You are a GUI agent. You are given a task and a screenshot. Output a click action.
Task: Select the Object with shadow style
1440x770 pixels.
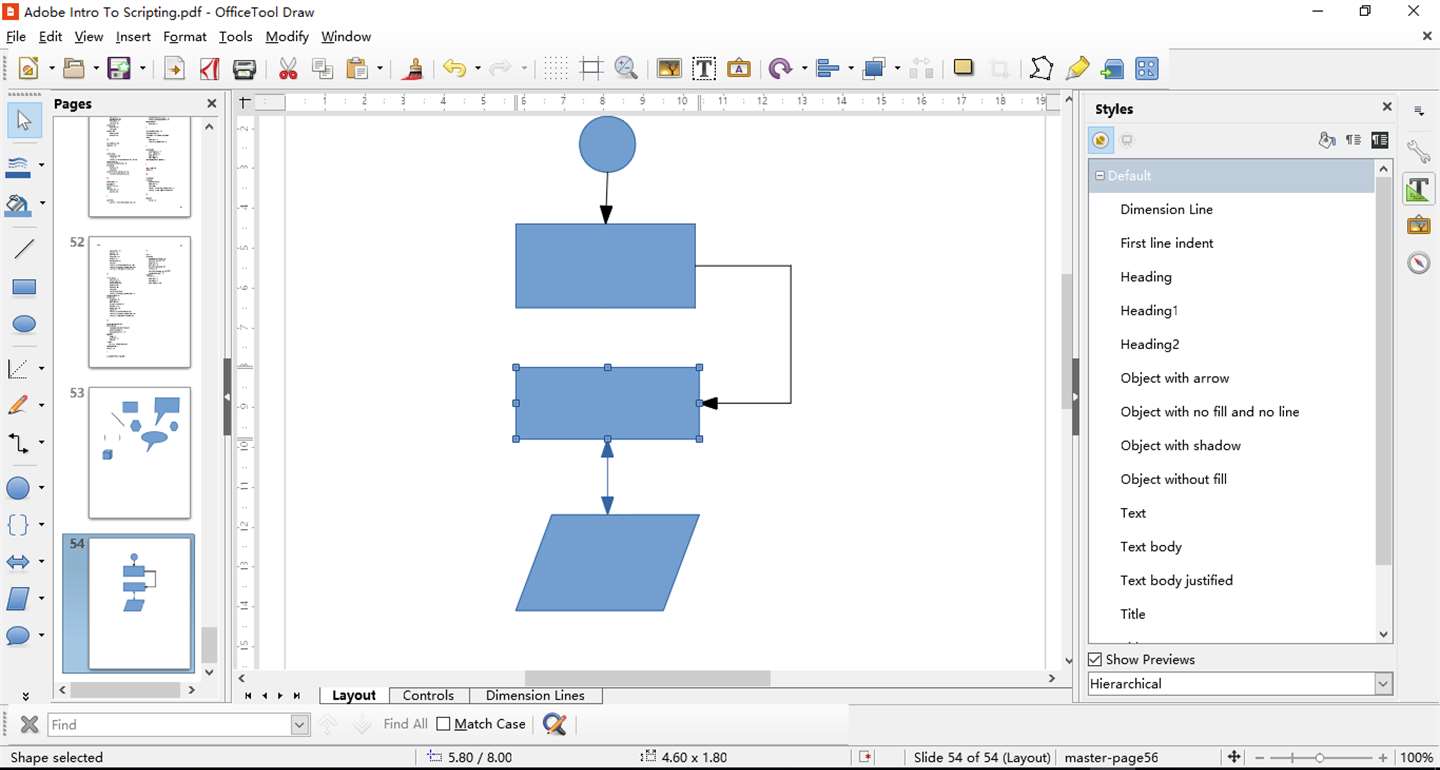click(1181, 446)
